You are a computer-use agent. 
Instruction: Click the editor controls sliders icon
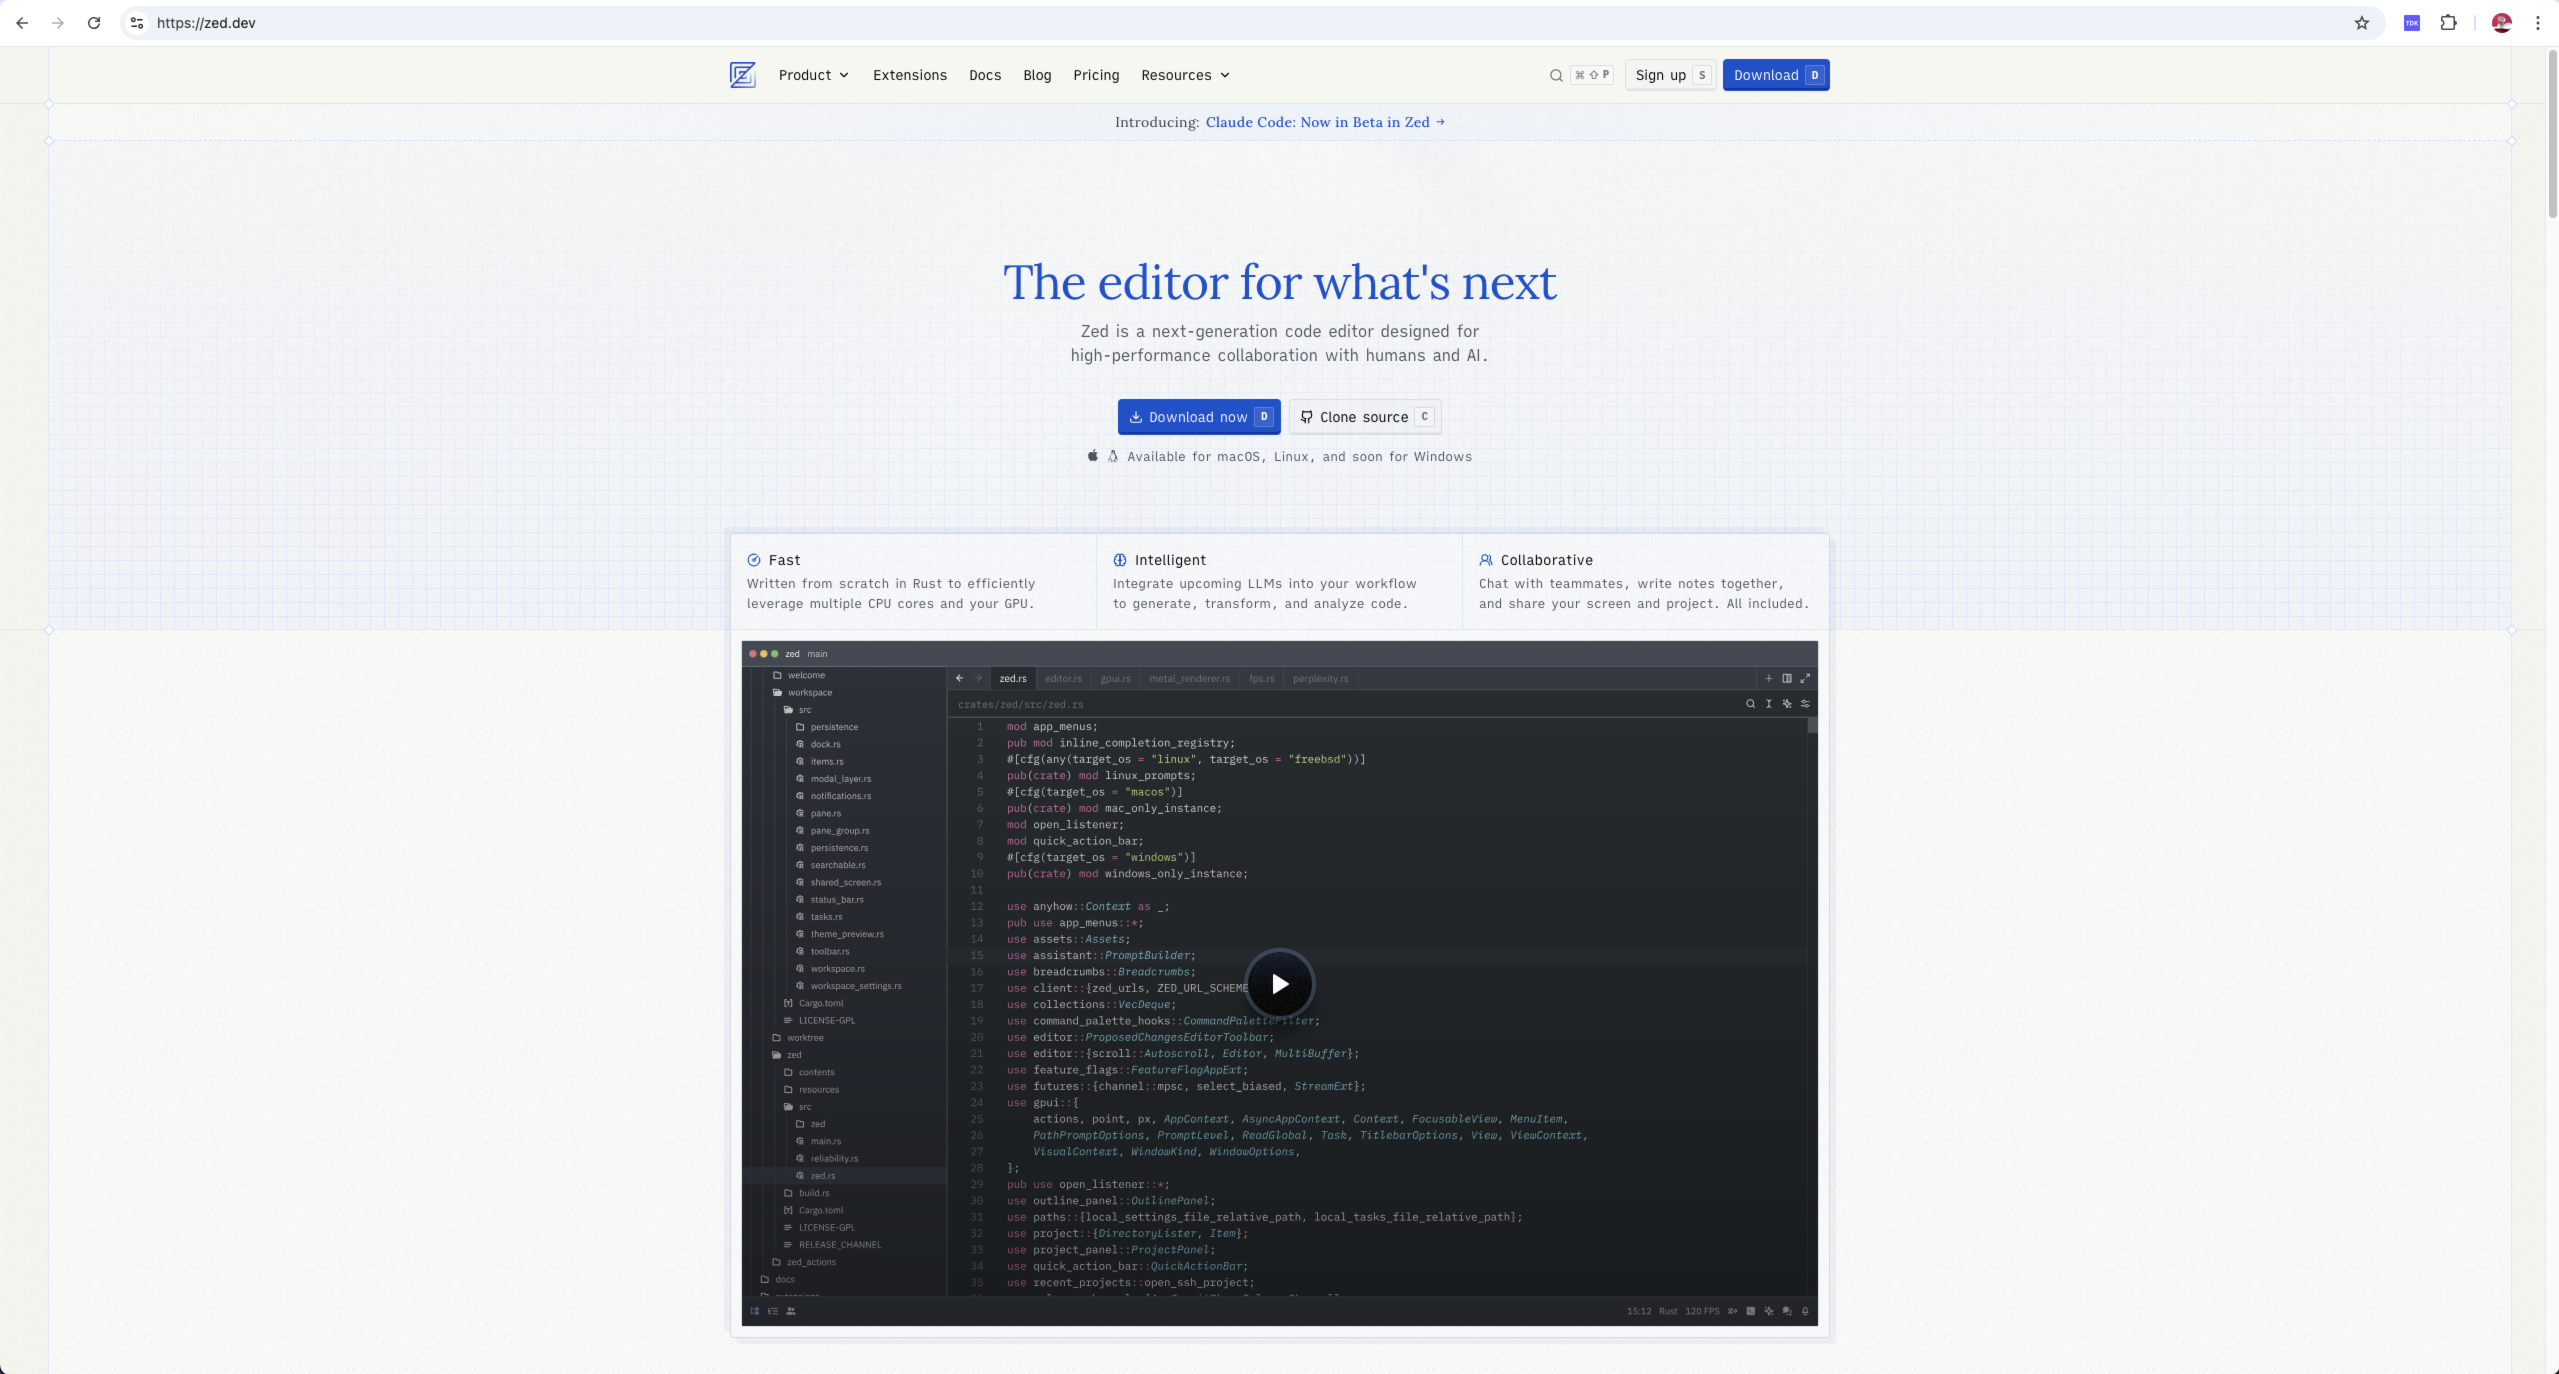click(1805, 704)
